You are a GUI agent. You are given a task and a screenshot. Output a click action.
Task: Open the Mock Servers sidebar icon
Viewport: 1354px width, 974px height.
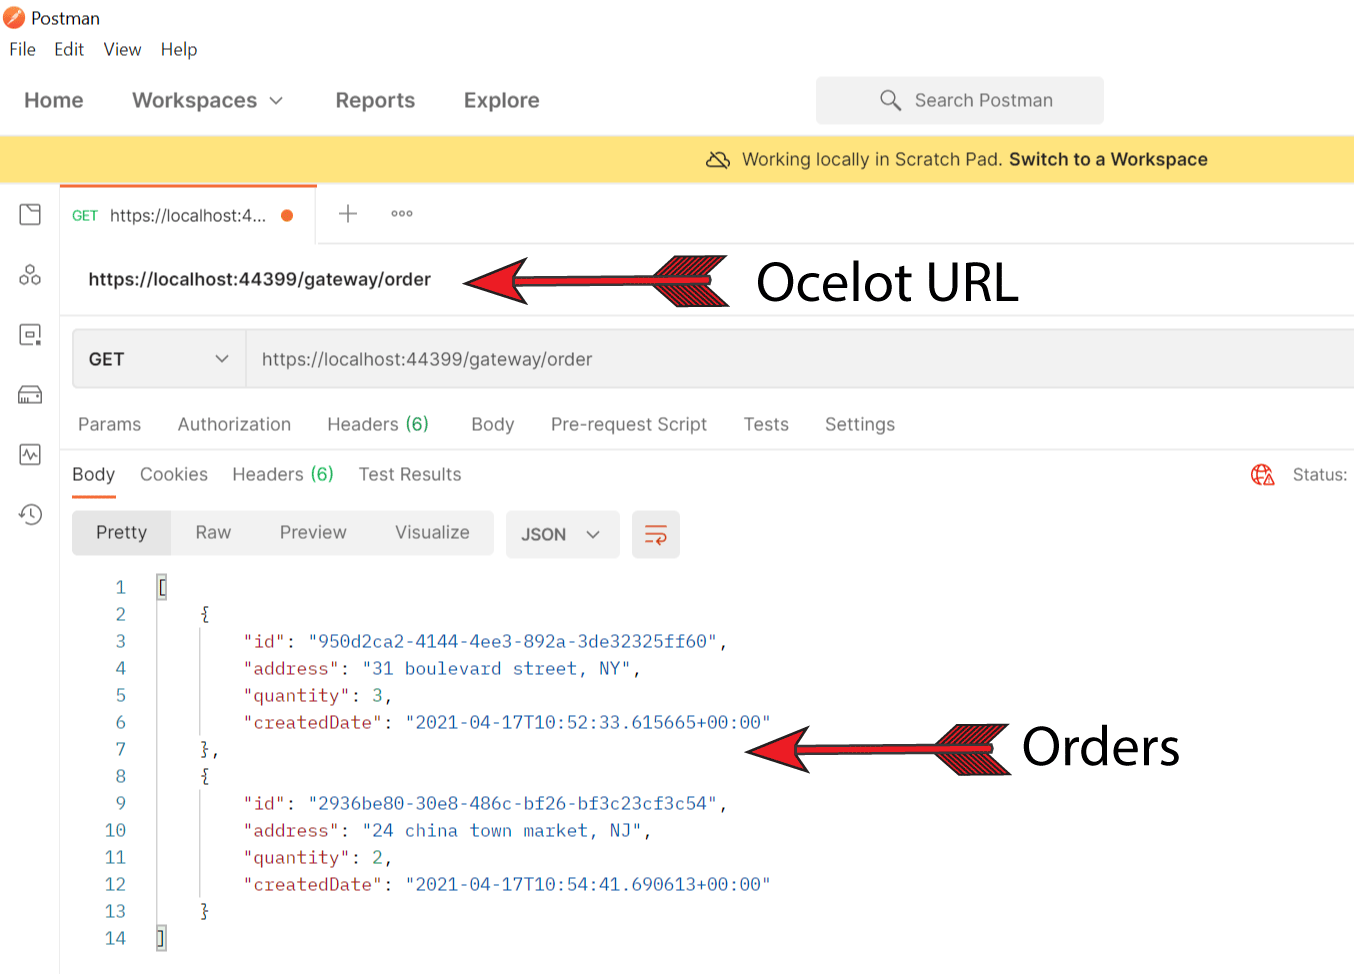tap(30, 395)
